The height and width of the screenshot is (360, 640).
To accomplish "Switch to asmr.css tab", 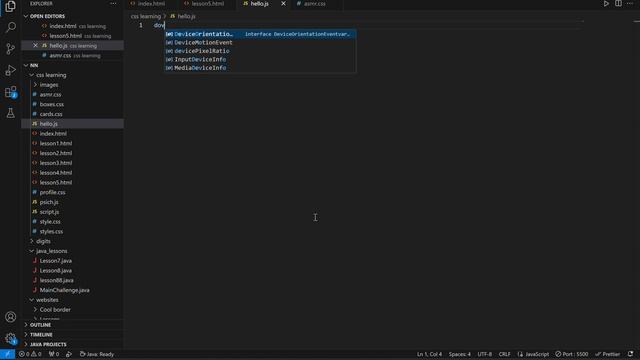I will click(315, 4).
